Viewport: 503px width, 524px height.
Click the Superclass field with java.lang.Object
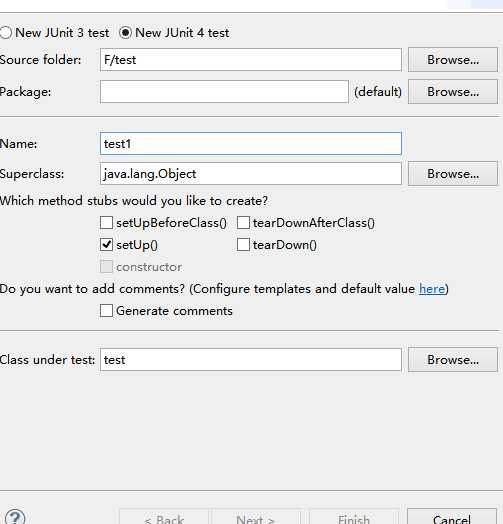coord(251,173)
